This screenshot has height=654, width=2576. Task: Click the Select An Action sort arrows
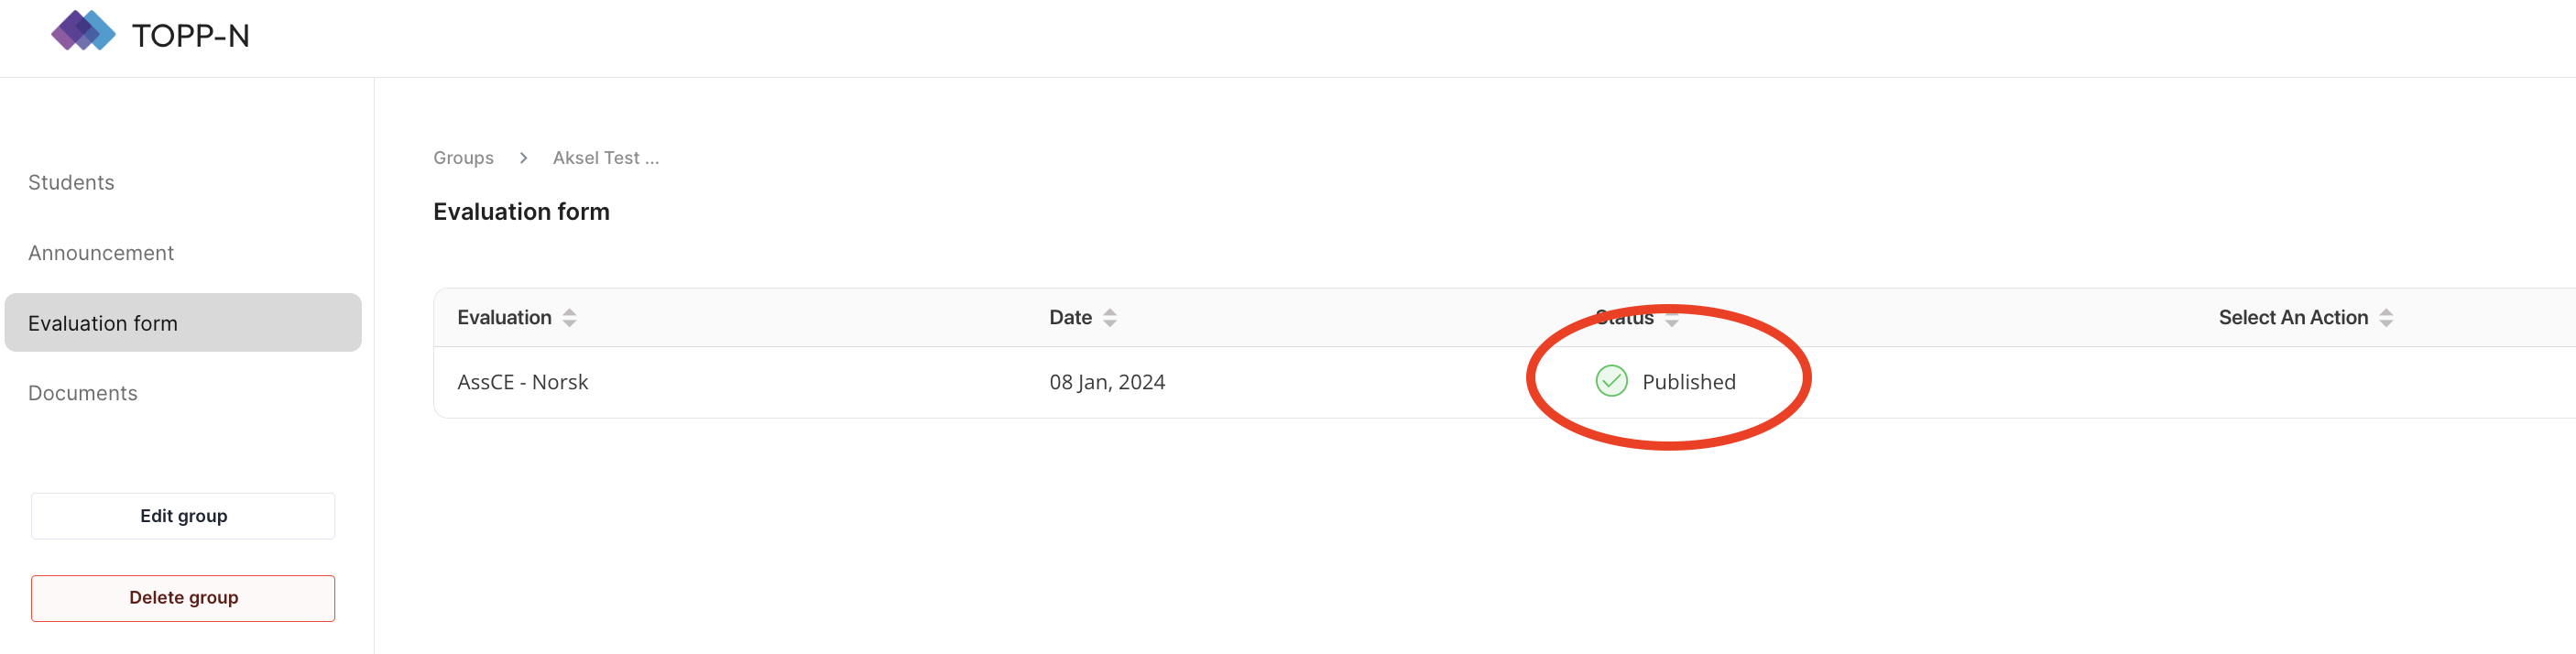pyautogui.click(x=2386, y=318)
